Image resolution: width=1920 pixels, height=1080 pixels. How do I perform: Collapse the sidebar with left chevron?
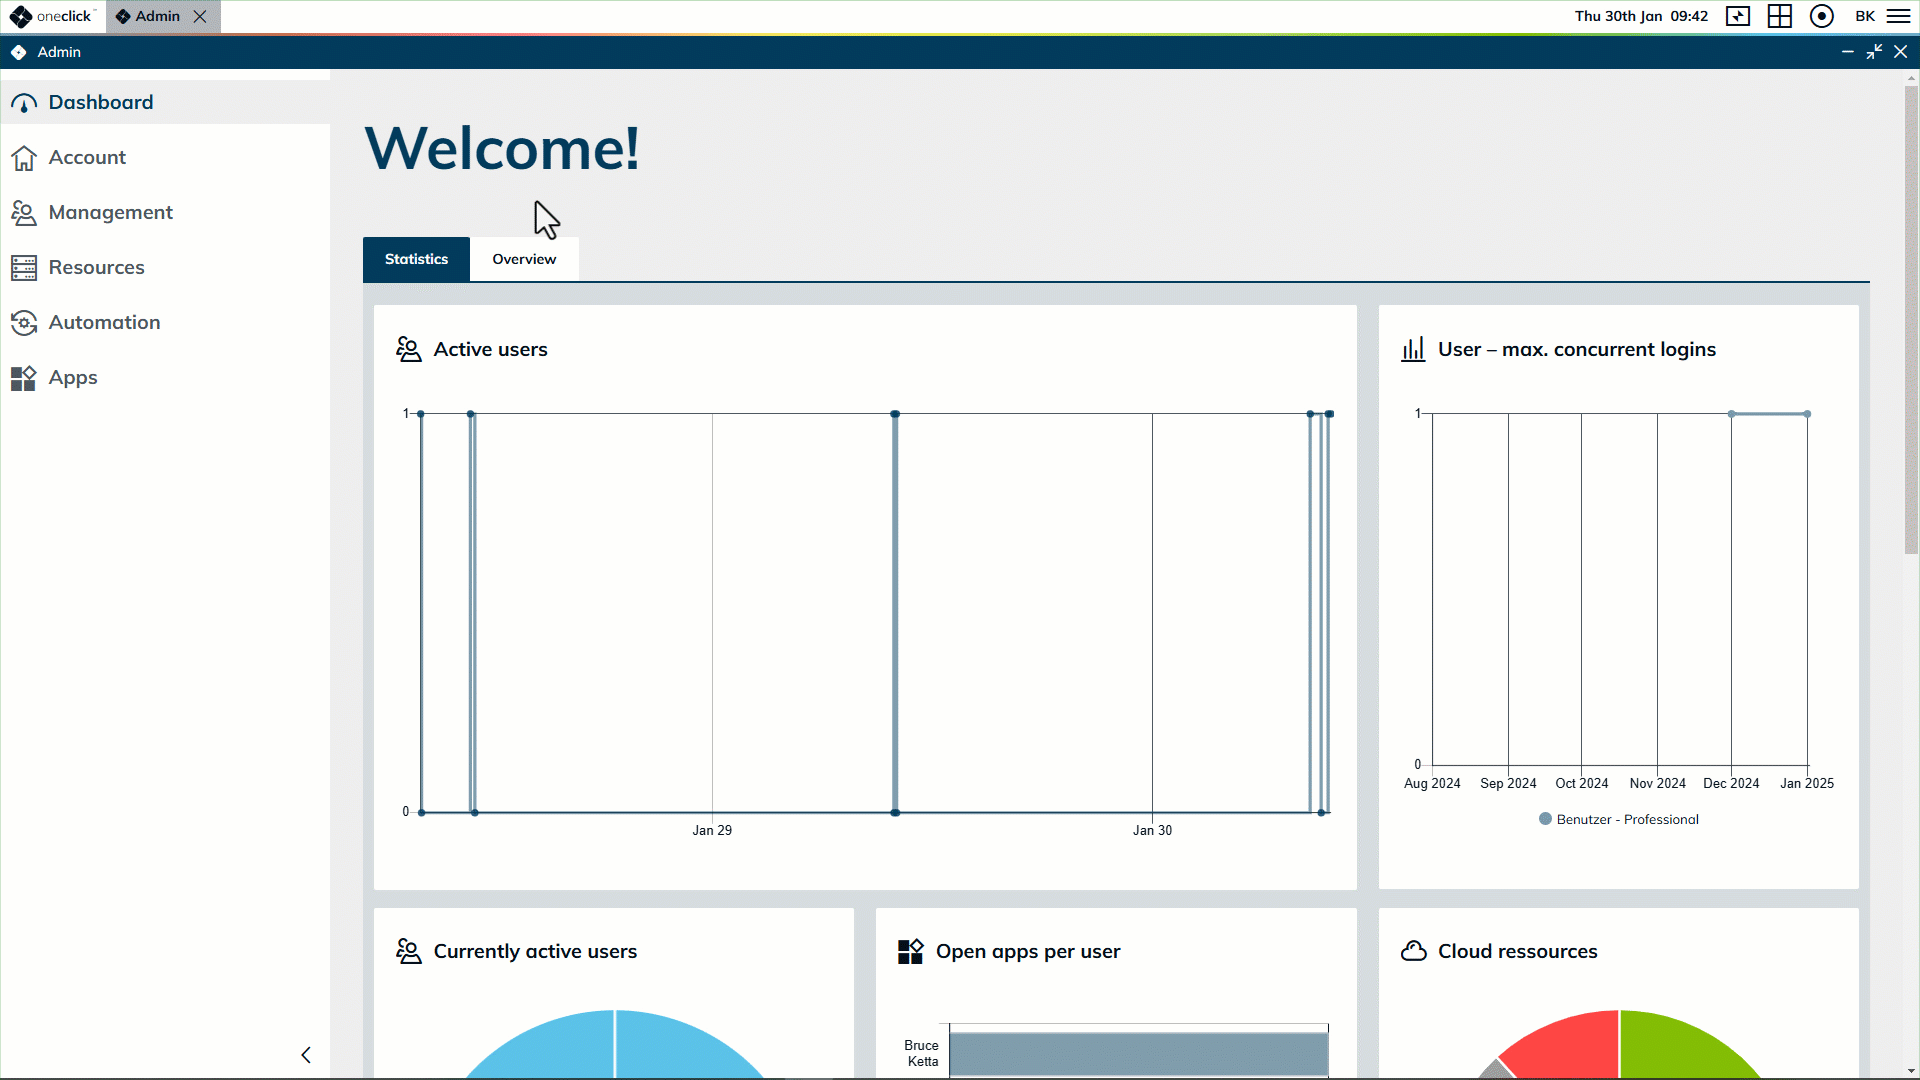306,1055
